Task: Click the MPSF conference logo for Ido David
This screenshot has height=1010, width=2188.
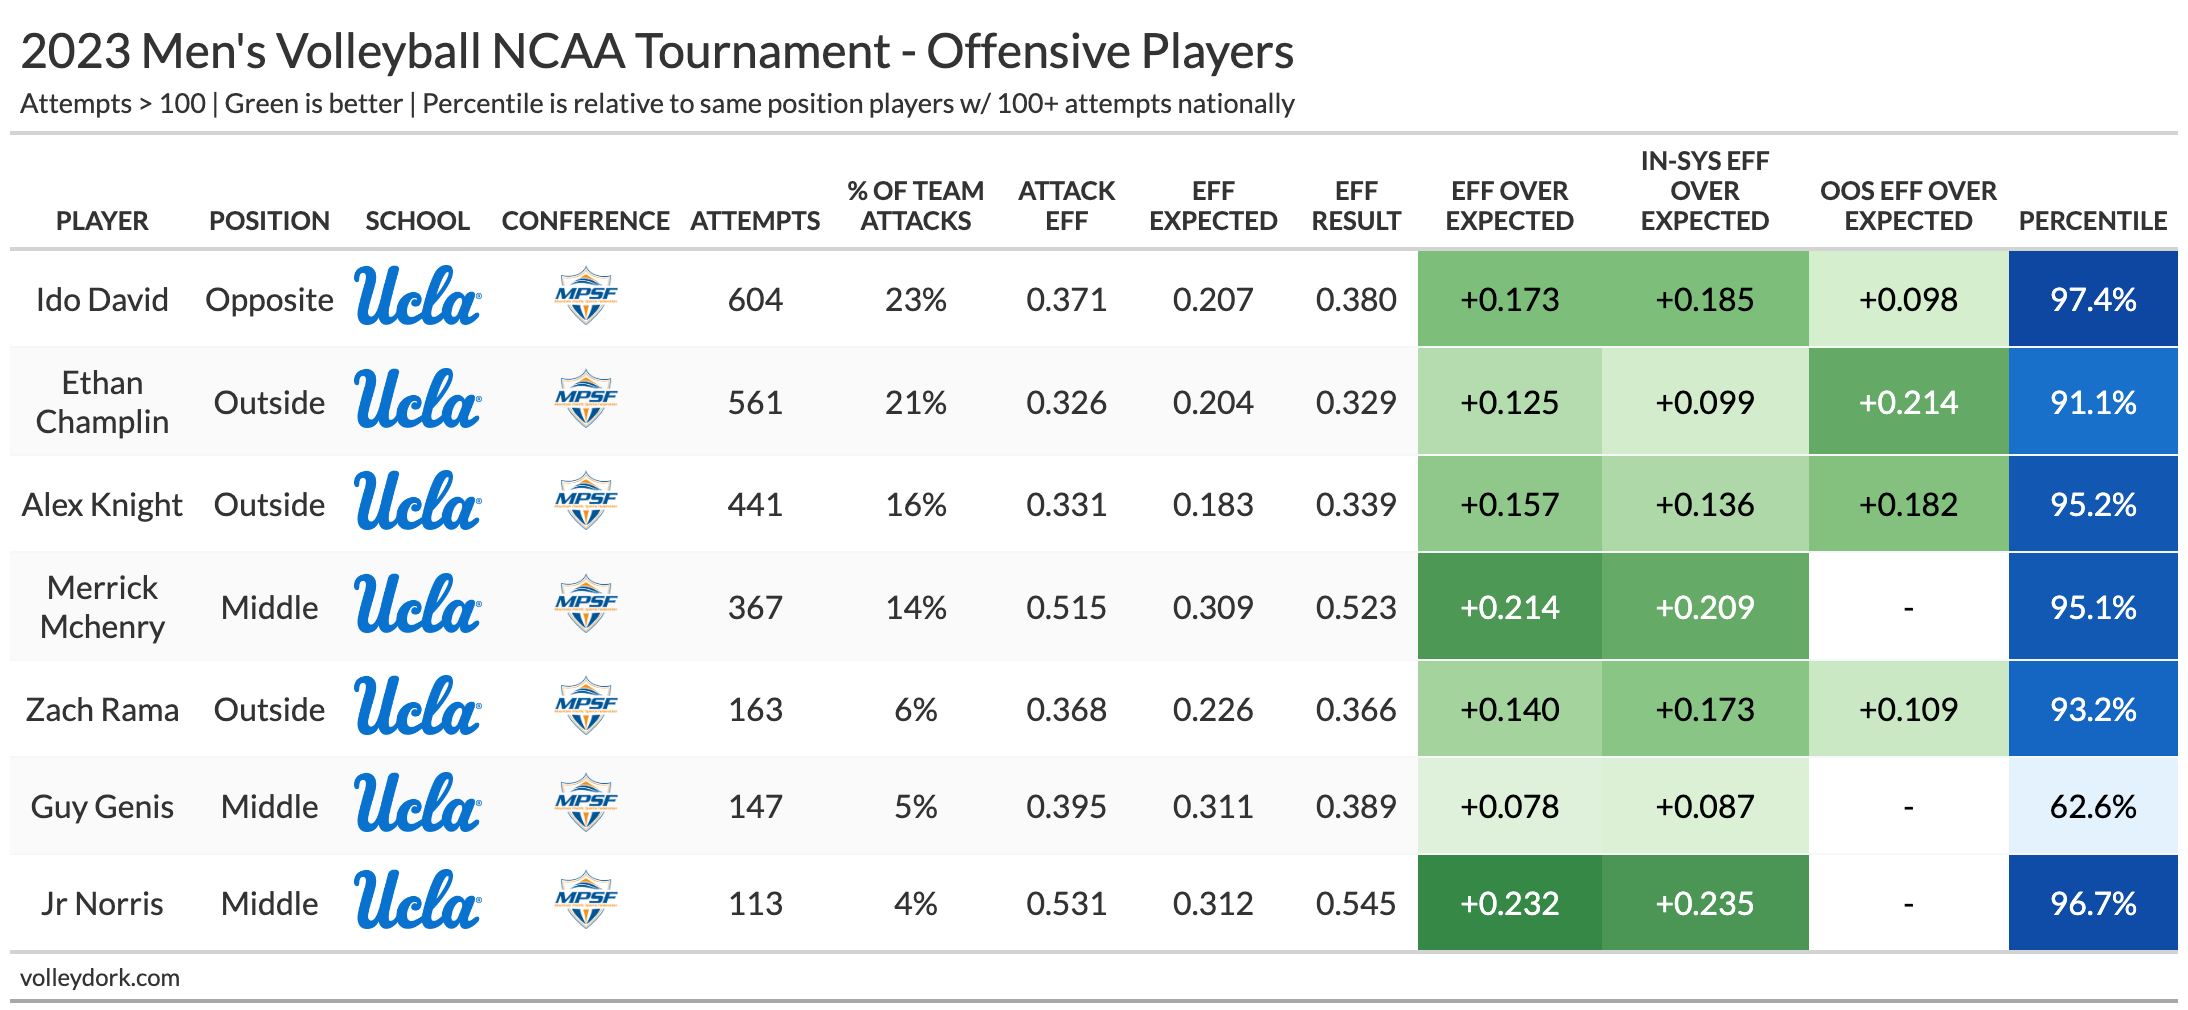Action: click(586, 296)
